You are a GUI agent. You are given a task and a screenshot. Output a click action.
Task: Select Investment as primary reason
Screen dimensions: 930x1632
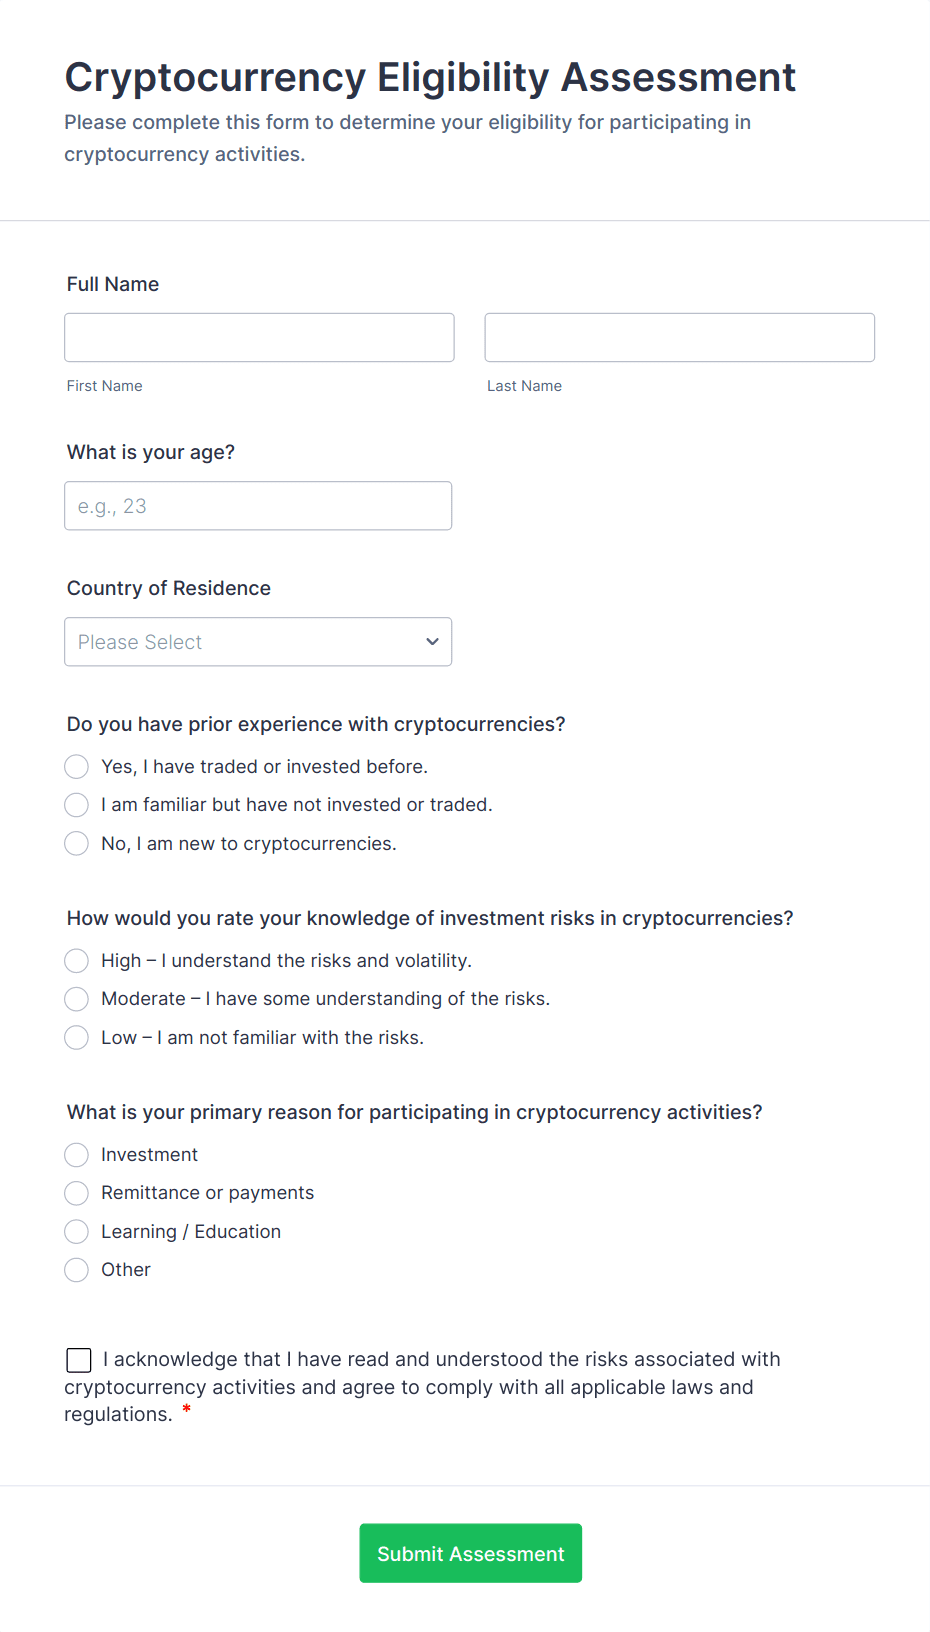(x=77, y=1155)
